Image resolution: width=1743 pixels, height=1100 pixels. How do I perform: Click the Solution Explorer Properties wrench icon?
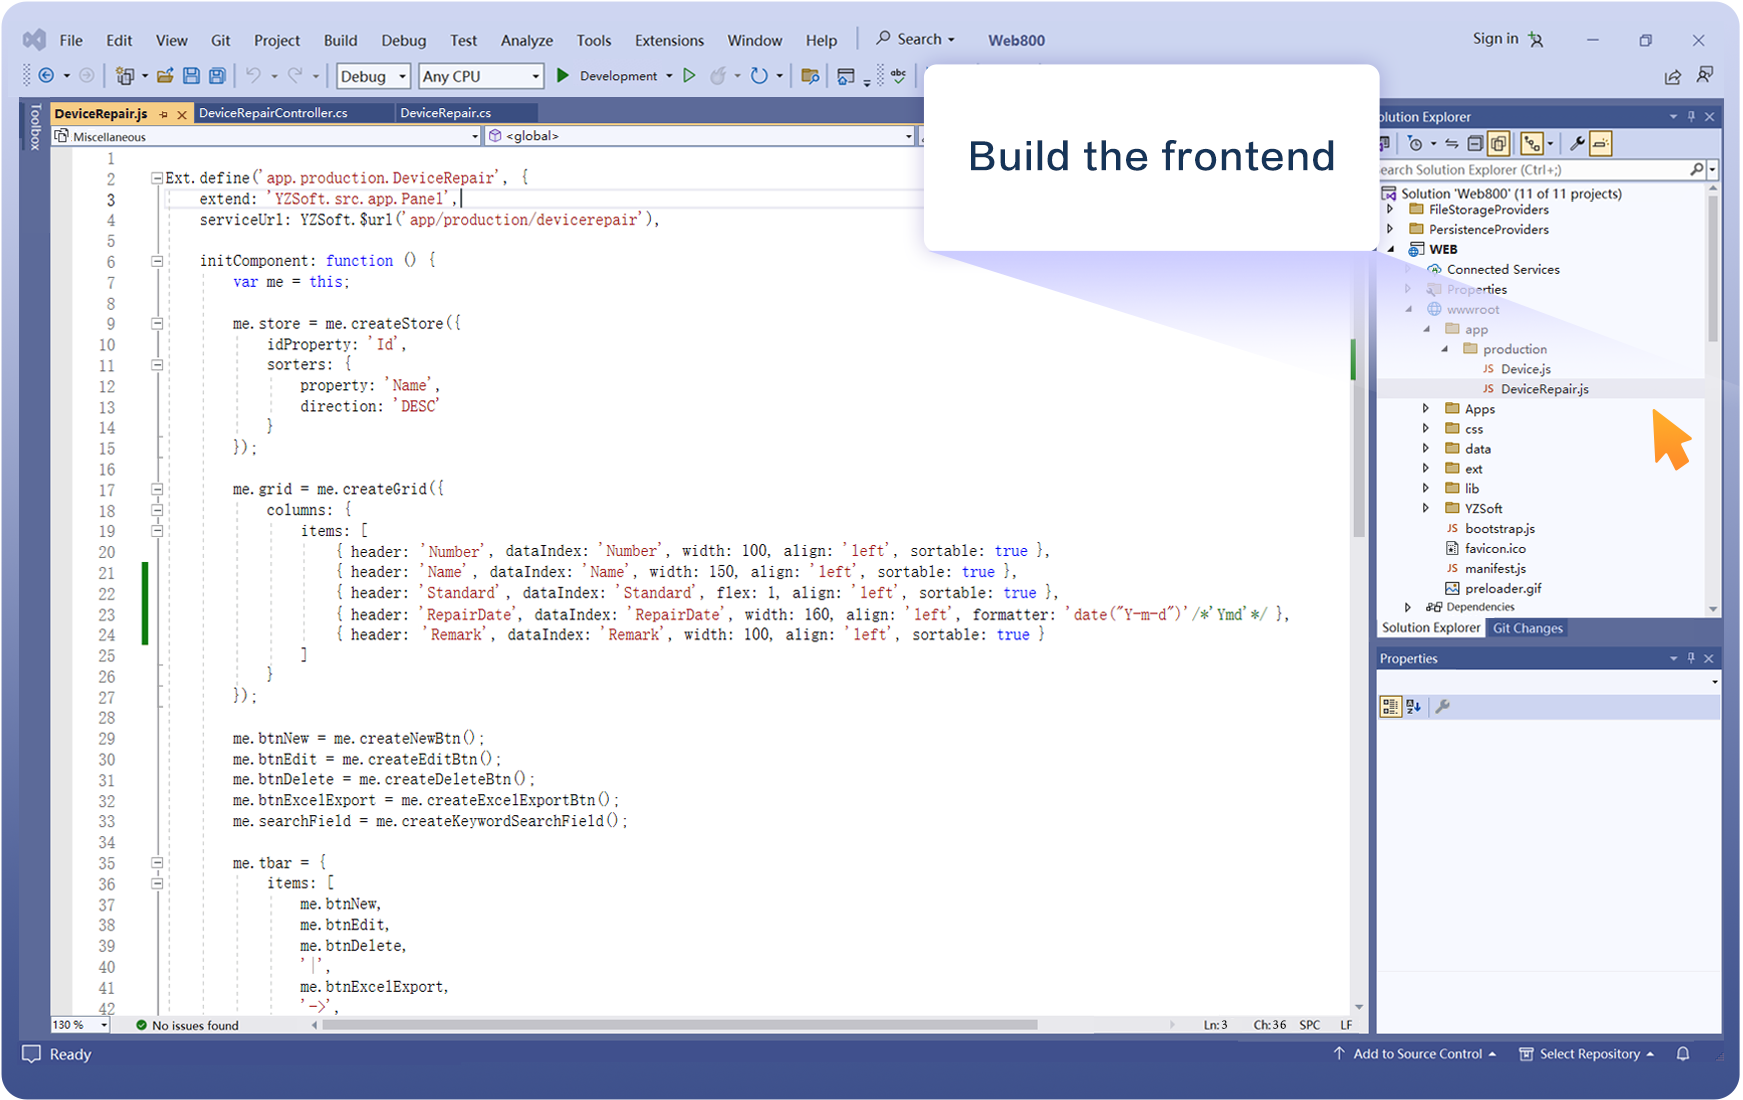1577,144
